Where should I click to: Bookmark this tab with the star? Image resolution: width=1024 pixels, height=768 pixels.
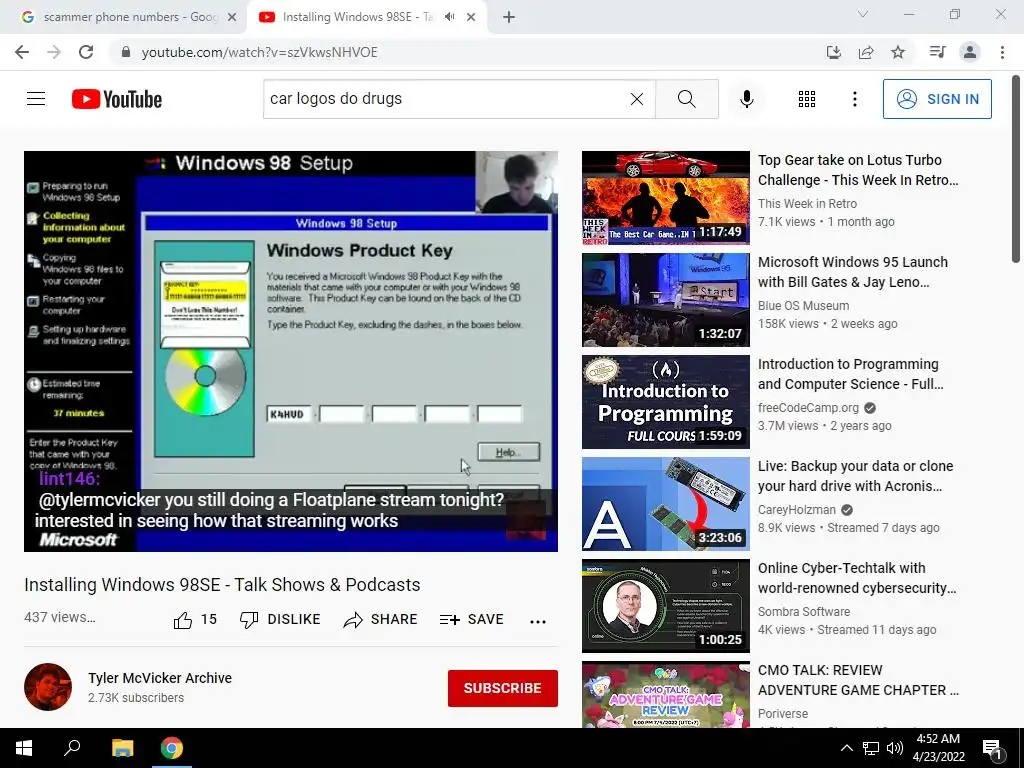coord(898,52)
